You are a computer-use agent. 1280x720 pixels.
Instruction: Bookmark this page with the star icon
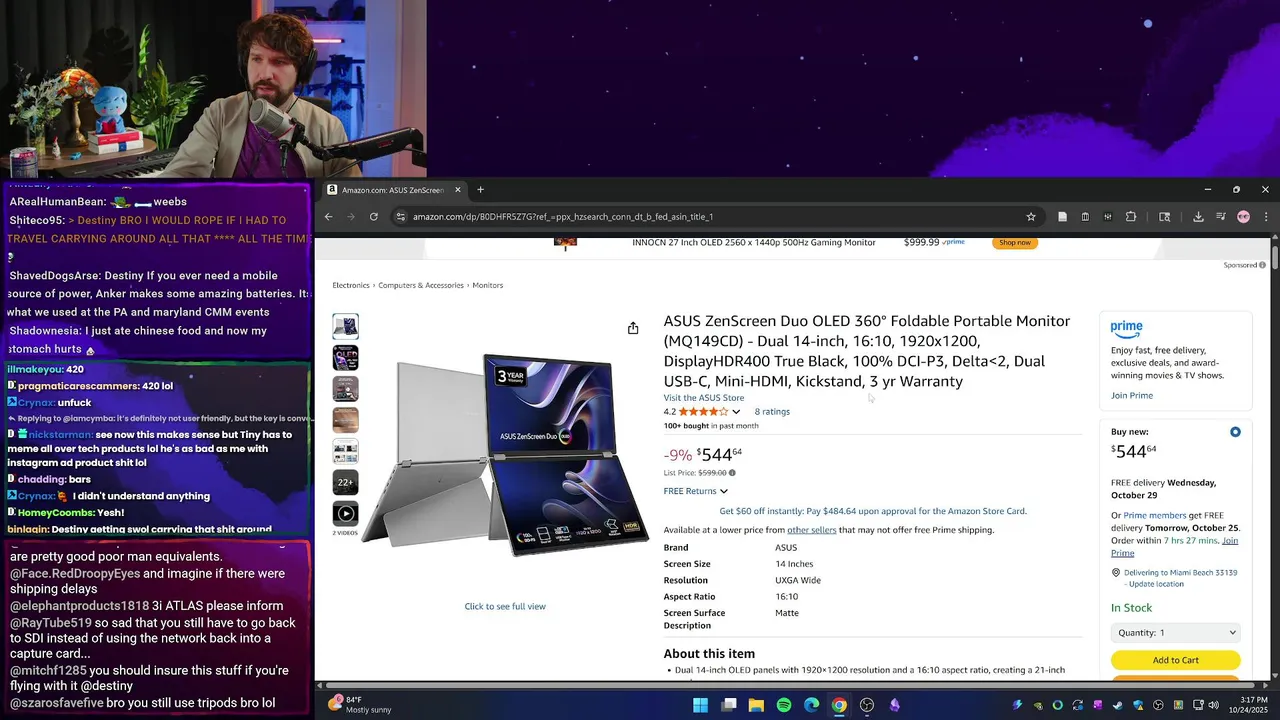pyautogui.click(x=1031, y=217)
